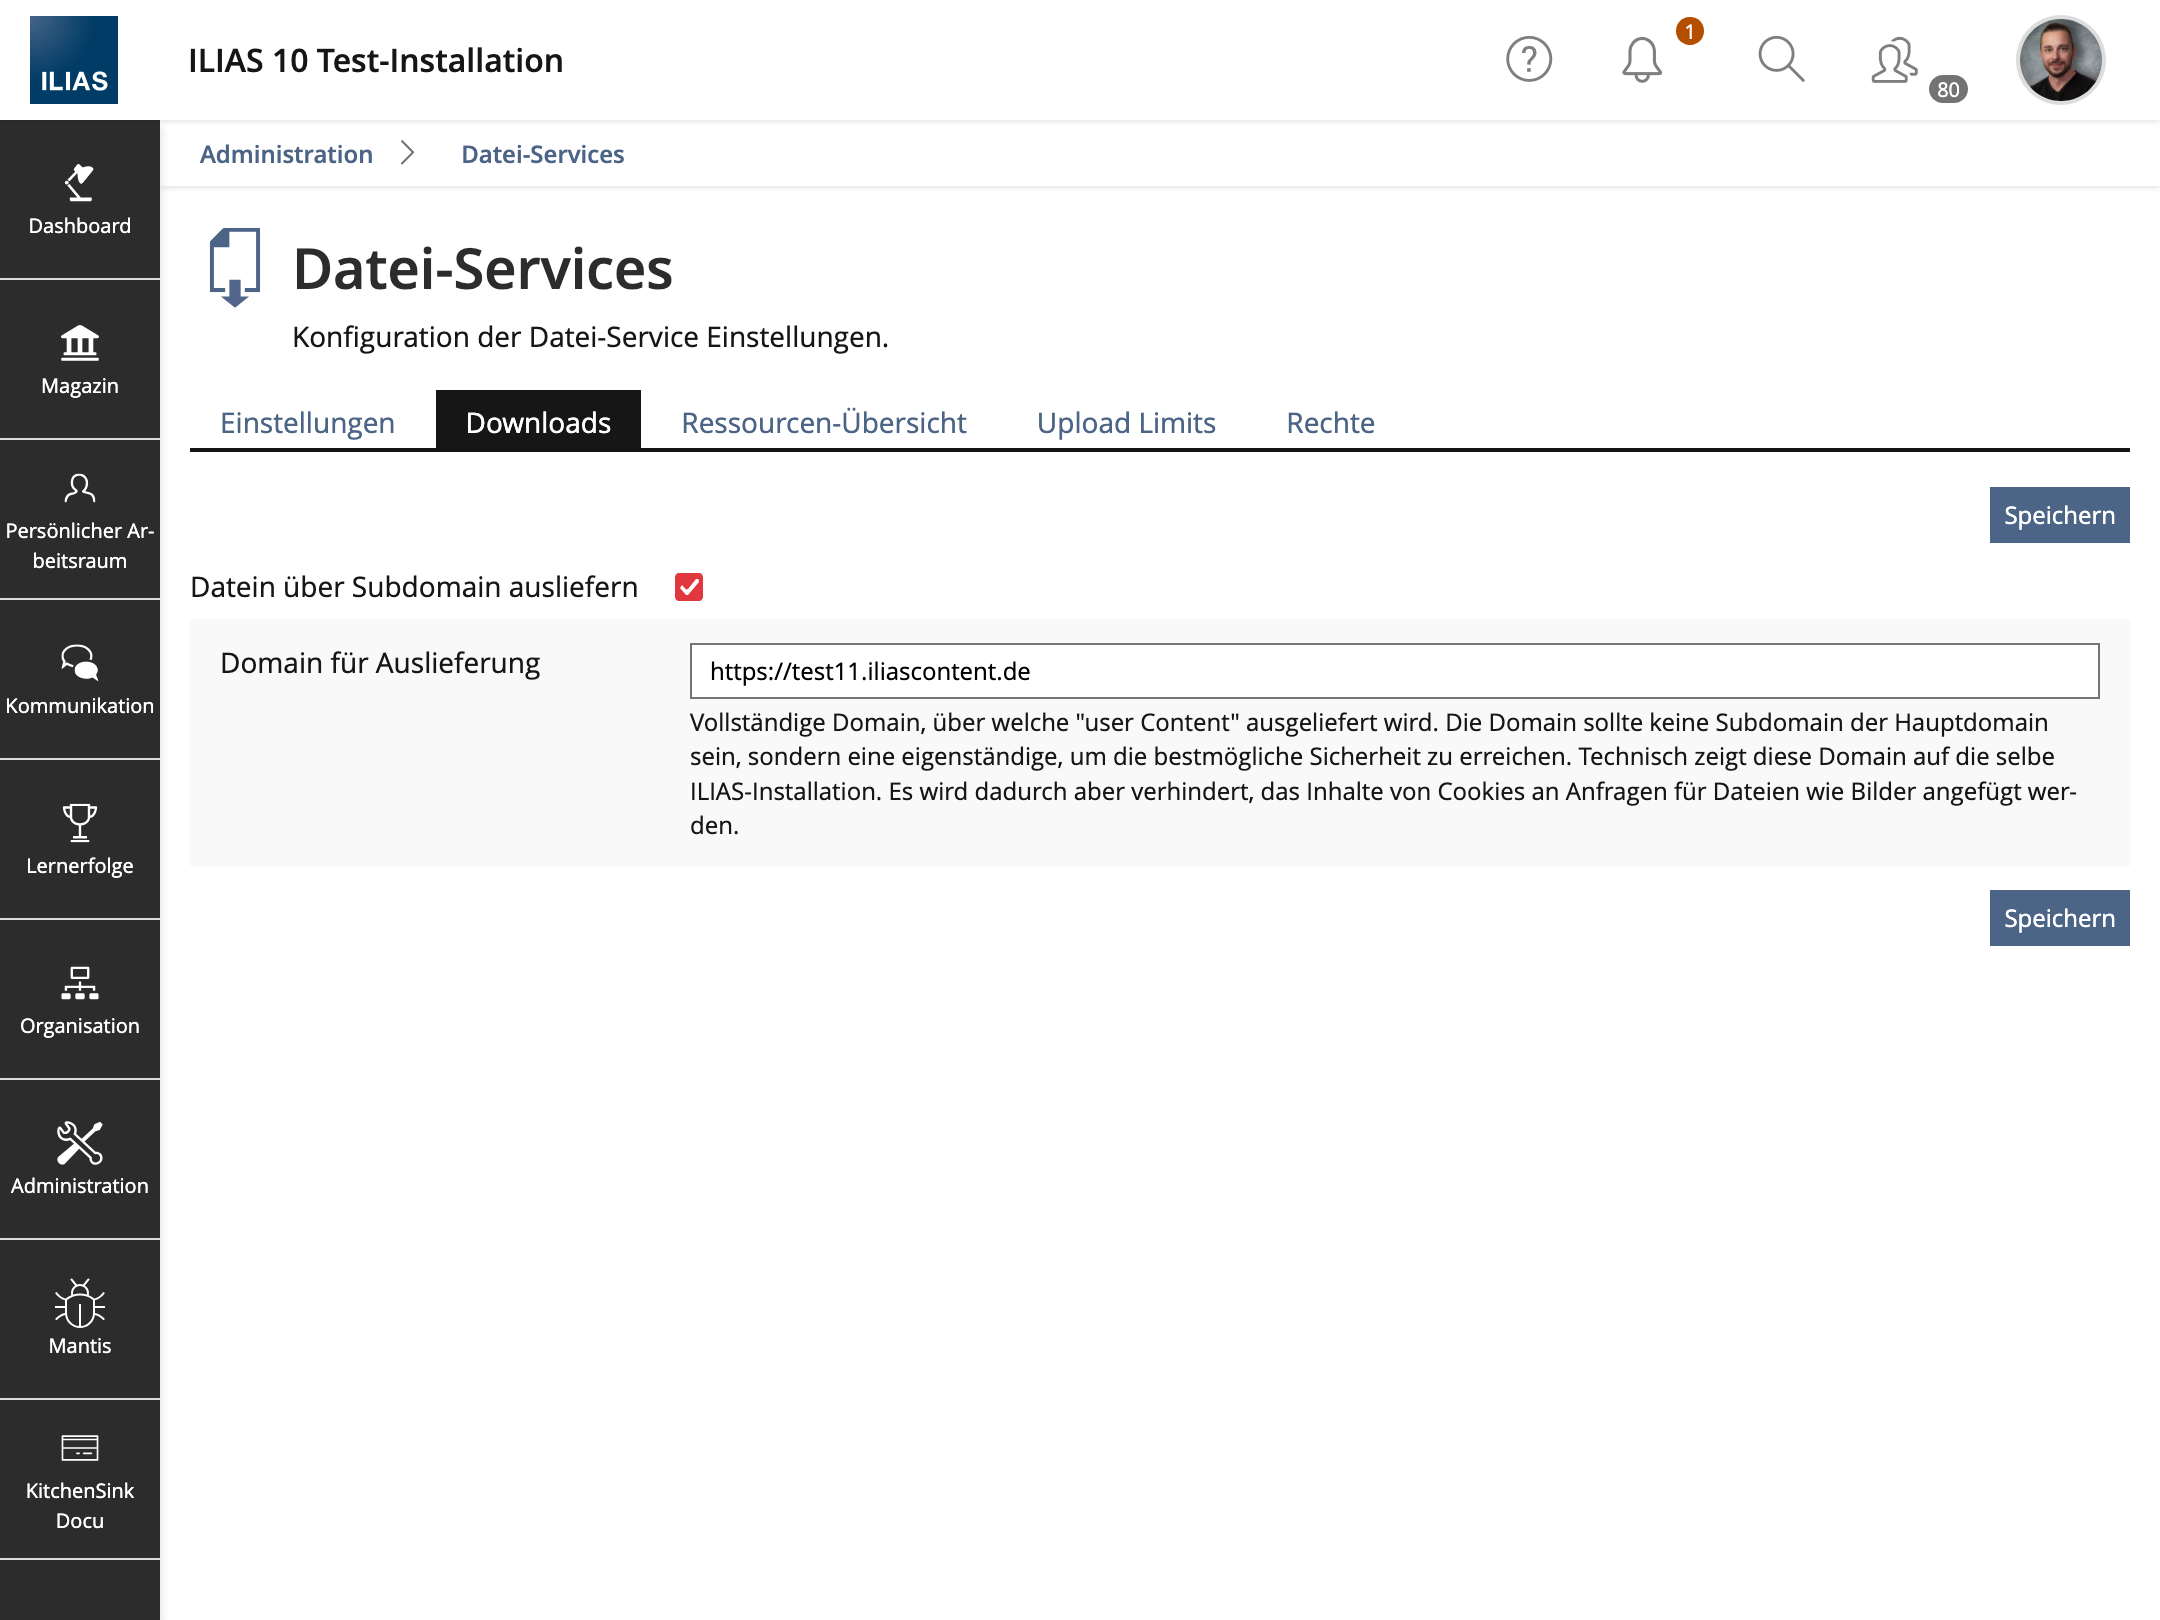Open the Ressourcen-Übersicht tab
This screenshot has width=2160, height=1620.
click(823, 423)
